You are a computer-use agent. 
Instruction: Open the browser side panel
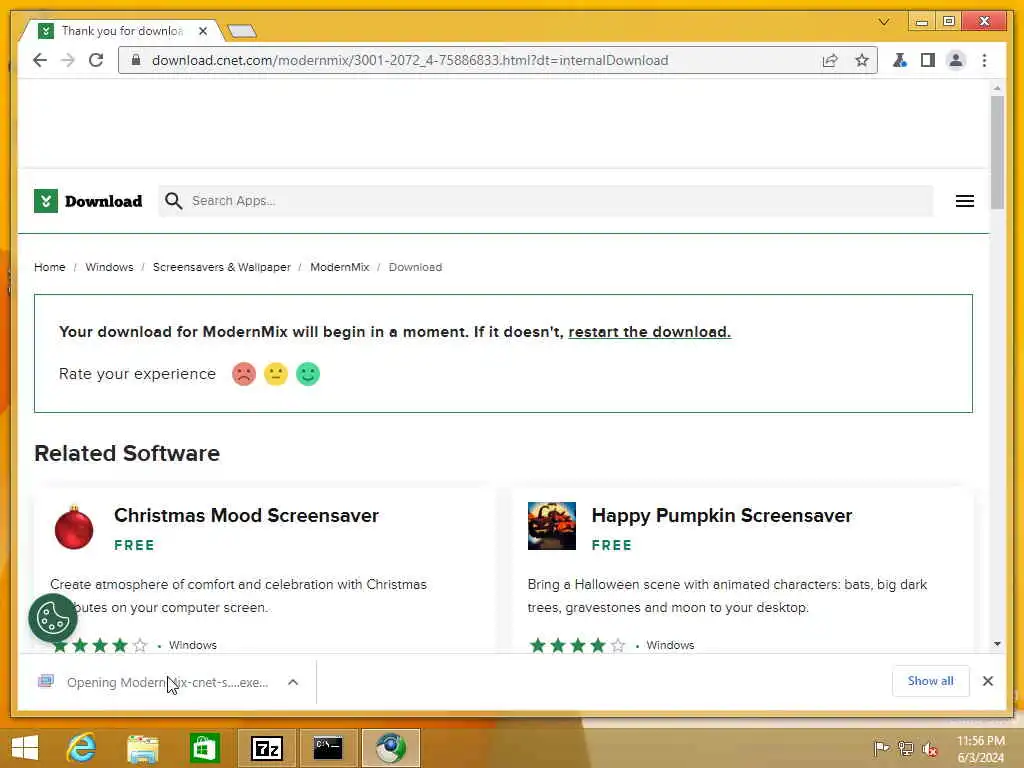click(x=927, y=60)
